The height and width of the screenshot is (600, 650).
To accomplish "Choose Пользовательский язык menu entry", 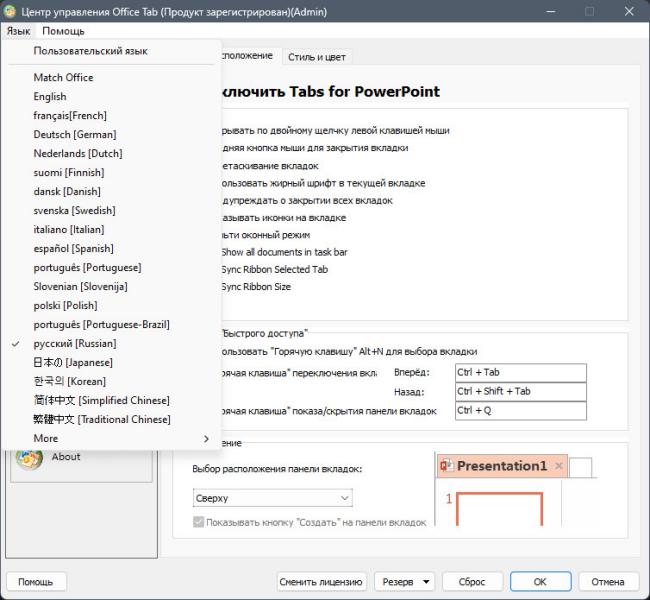I will pyautogui.click(x=111, y=51).
